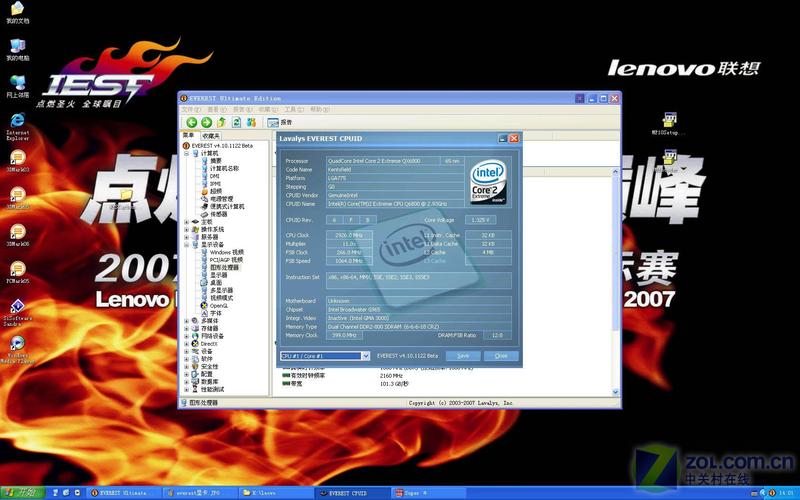Switch to Super π taskbar button
This screenshot has width=800, height=500.
pos(427,493)
